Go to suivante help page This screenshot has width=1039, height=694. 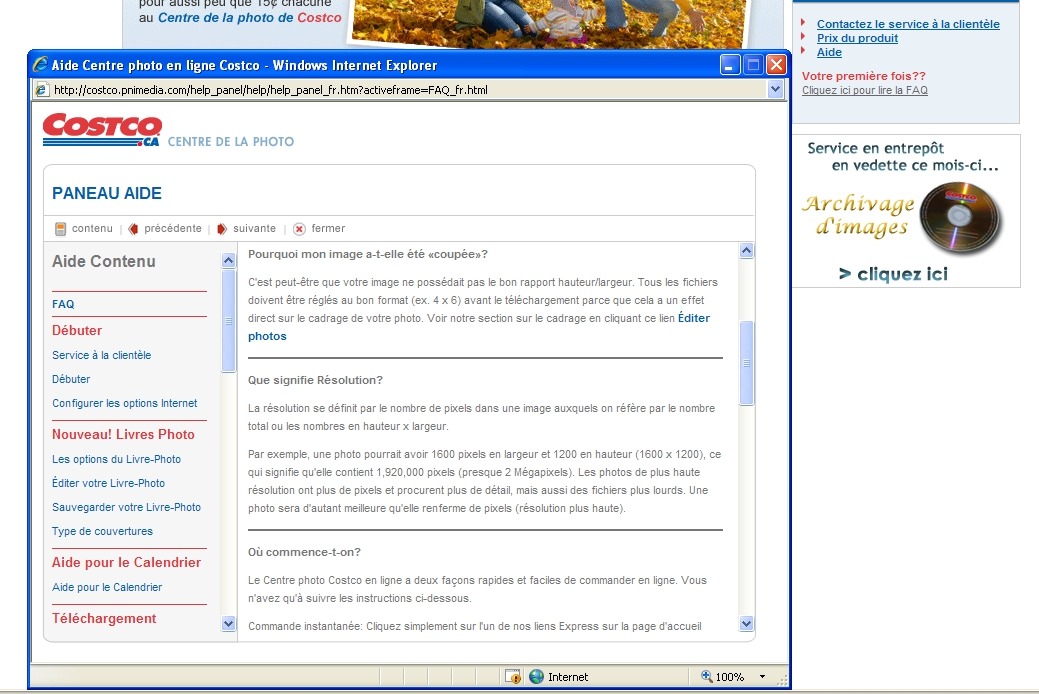click(x=254, y=229)
